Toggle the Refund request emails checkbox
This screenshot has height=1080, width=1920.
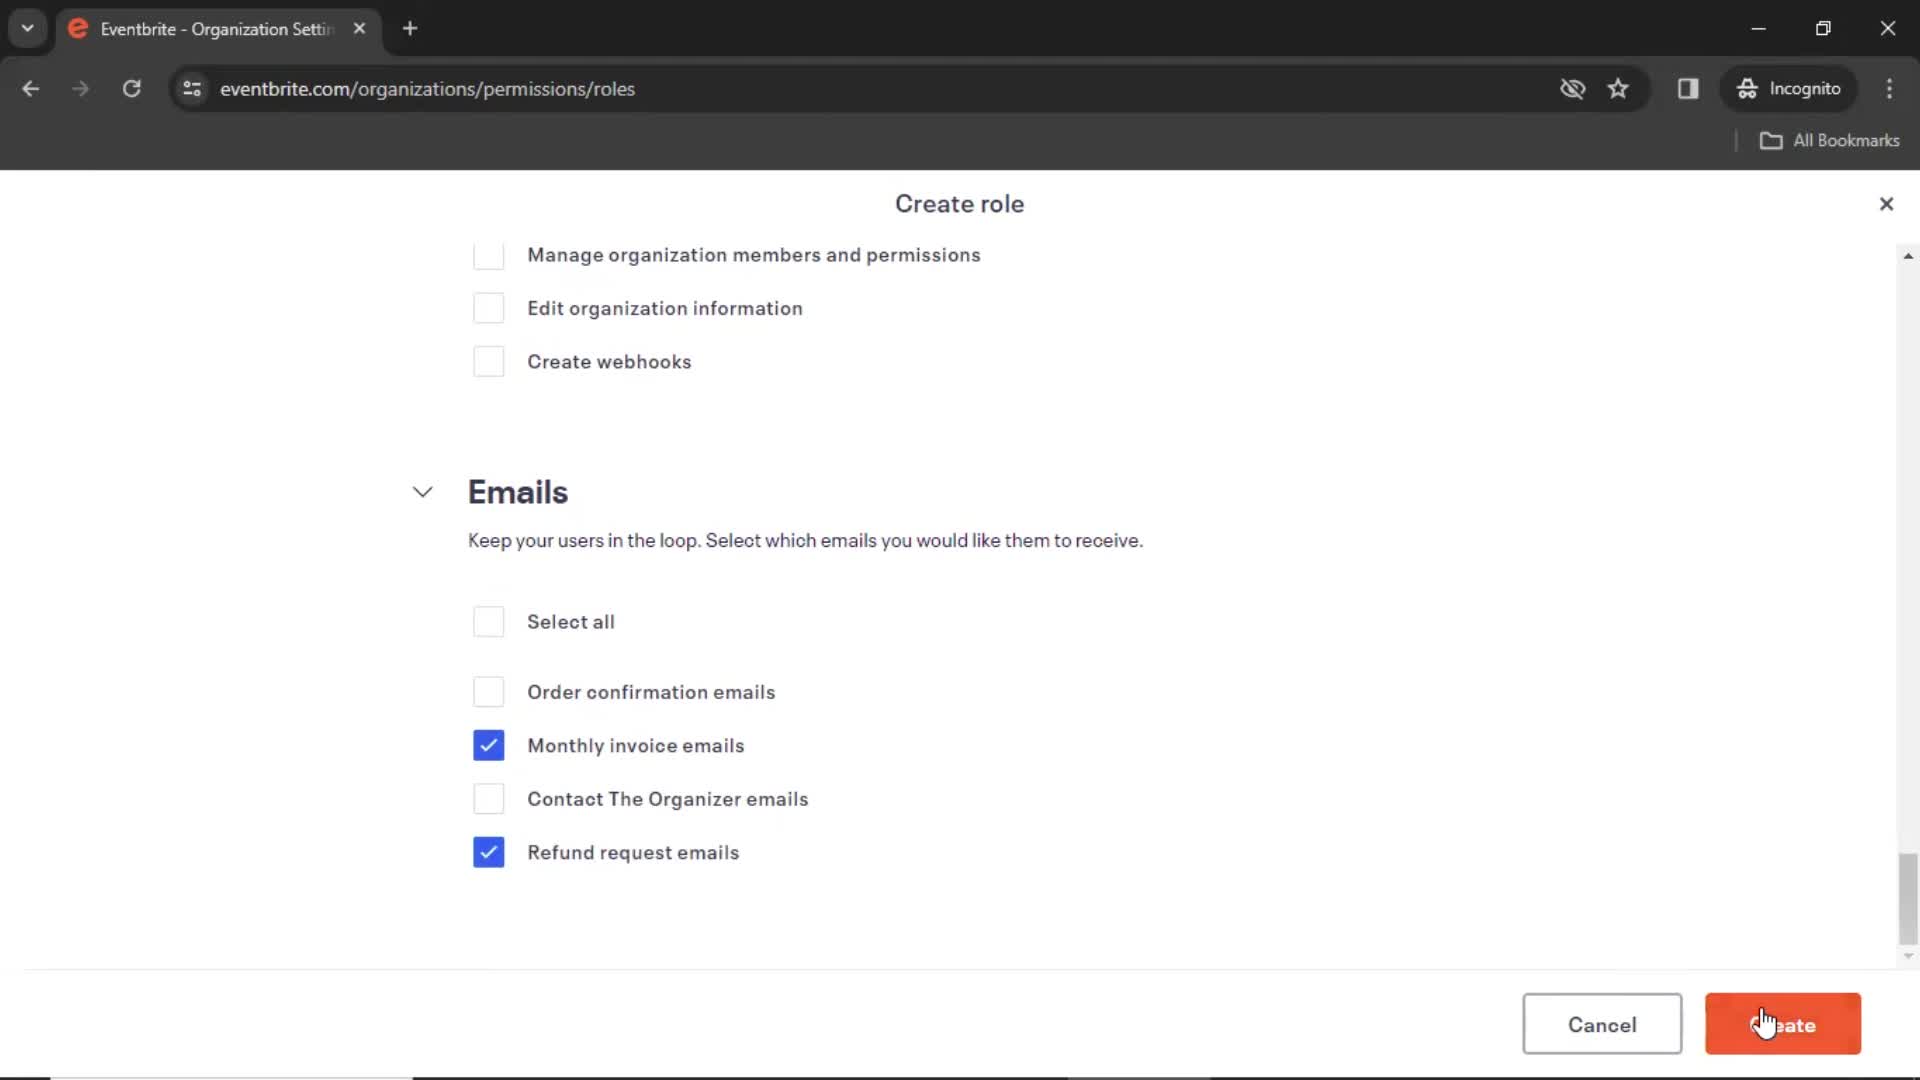pos(488,852)
